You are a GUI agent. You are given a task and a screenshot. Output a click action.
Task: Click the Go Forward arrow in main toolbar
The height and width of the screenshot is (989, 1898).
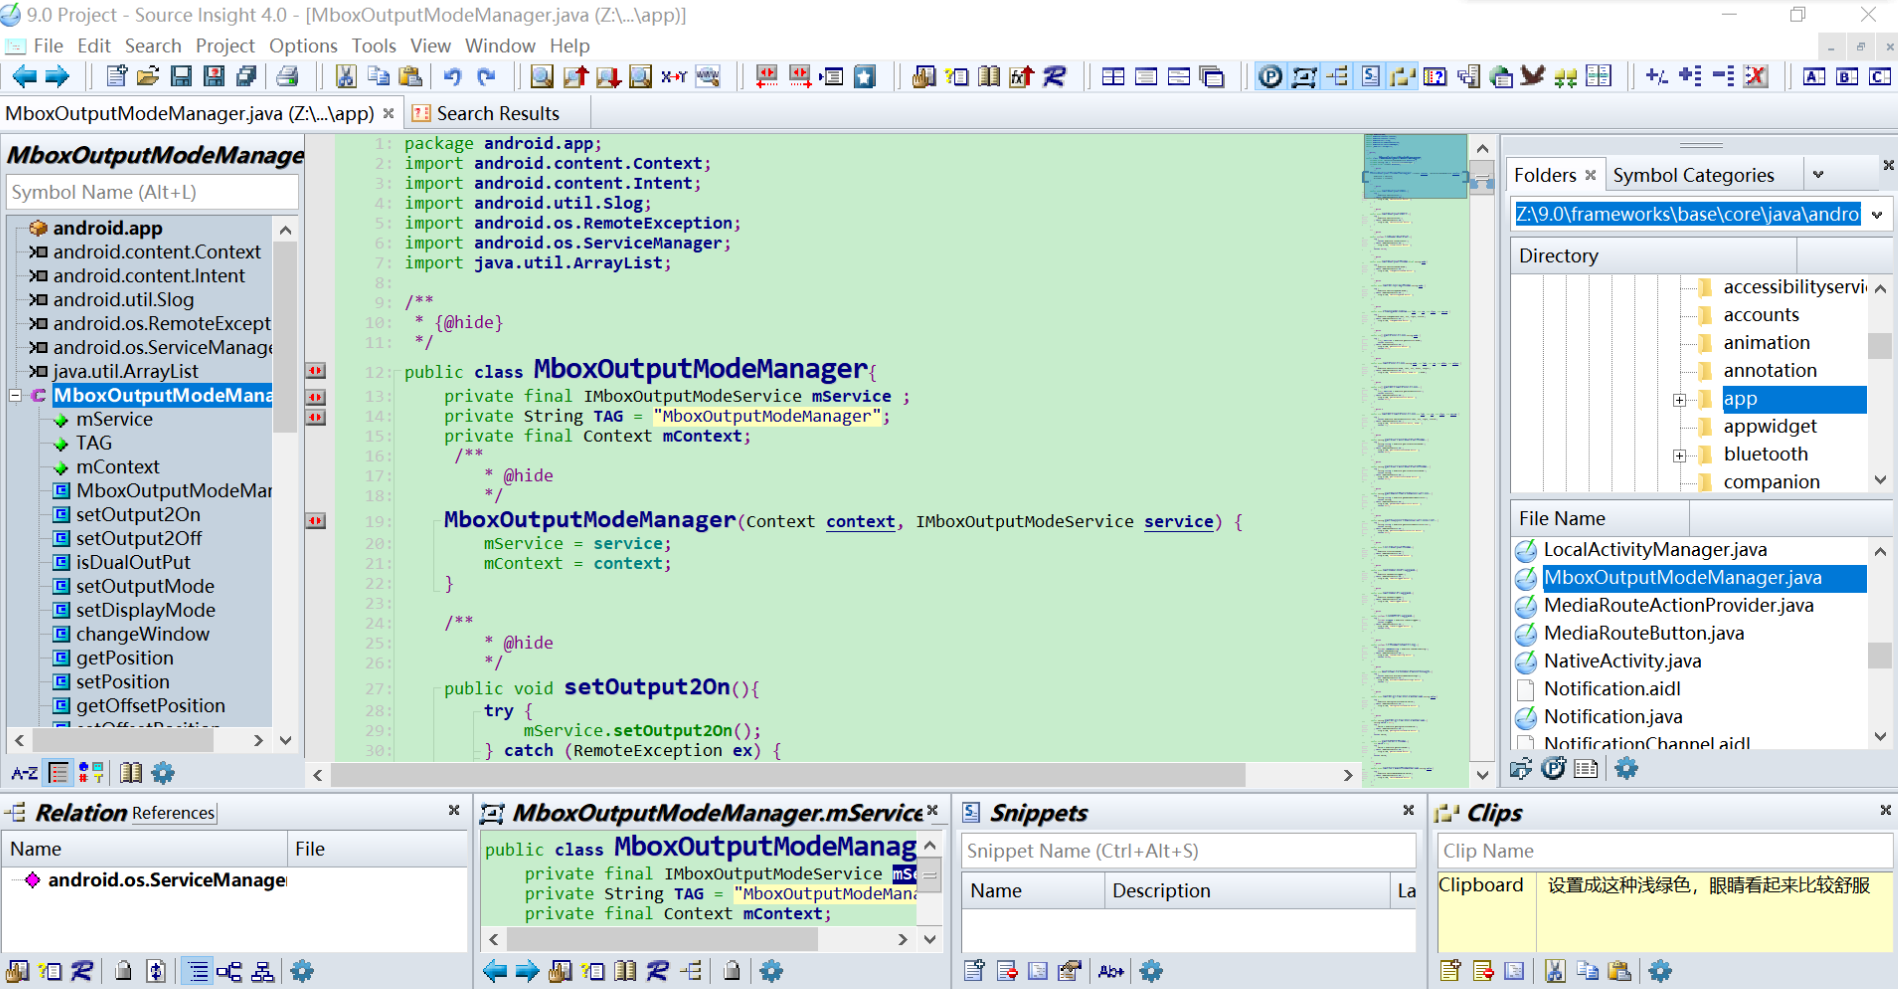pyautogui.click(x=57, y=76)
